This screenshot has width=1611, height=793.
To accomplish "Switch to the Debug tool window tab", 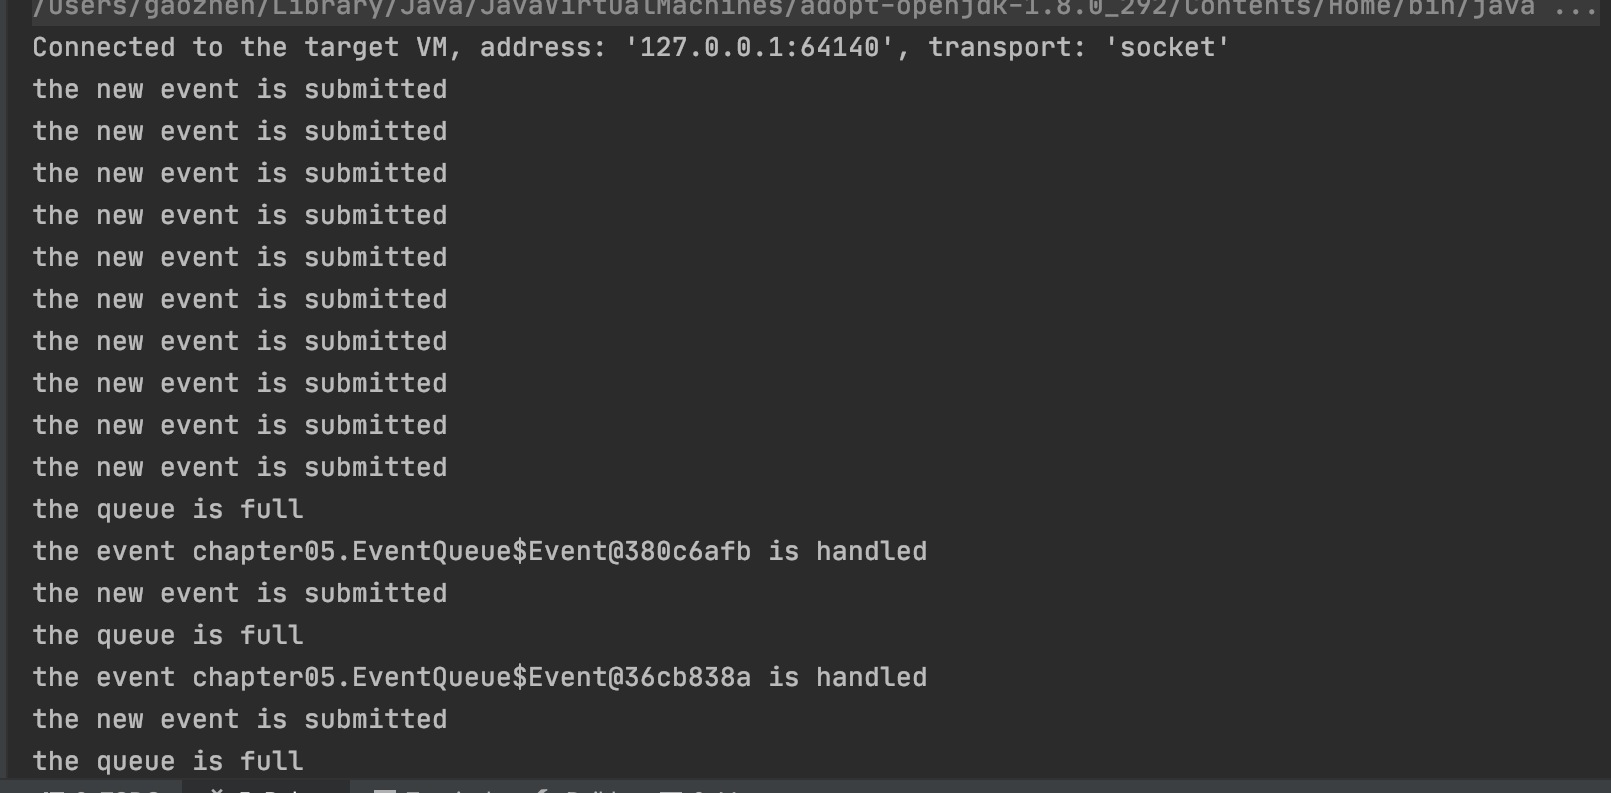I will click(270, 790).
